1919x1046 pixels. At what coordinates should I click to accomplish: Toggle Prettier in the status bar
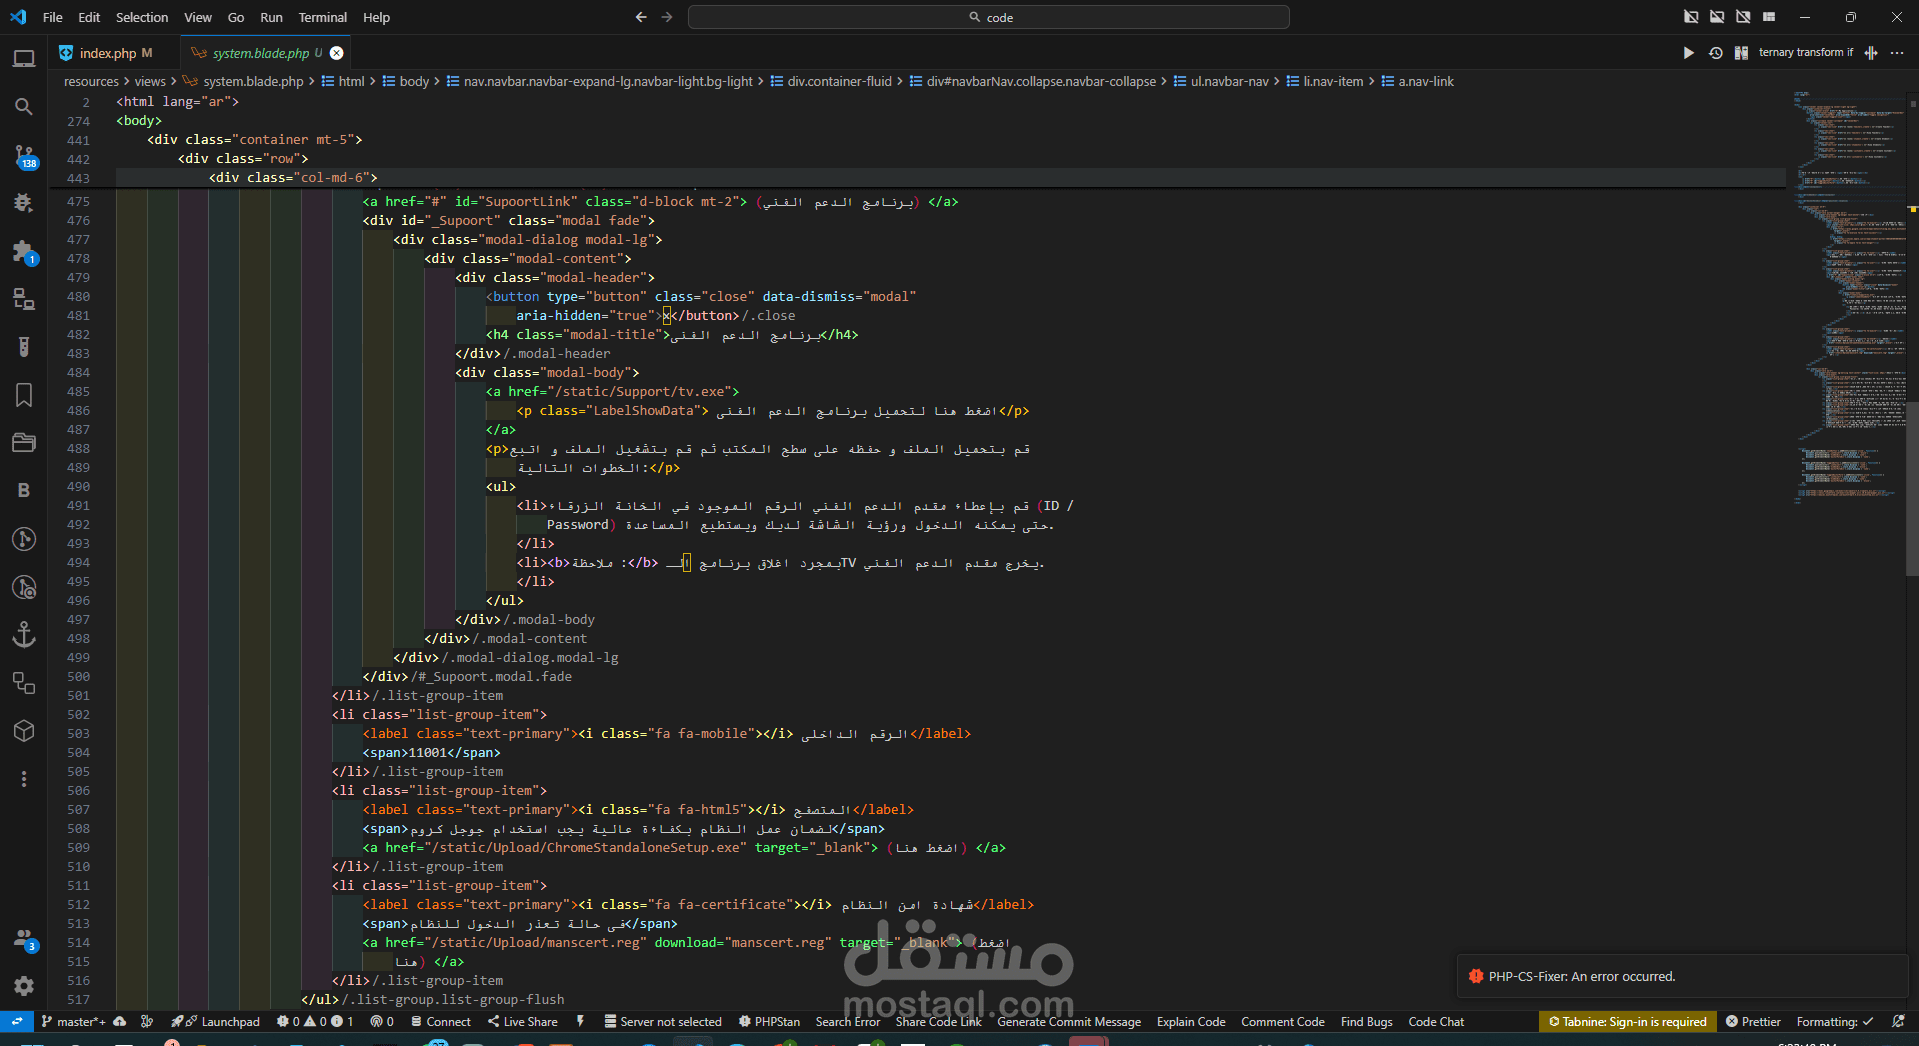(1753, 1021)
